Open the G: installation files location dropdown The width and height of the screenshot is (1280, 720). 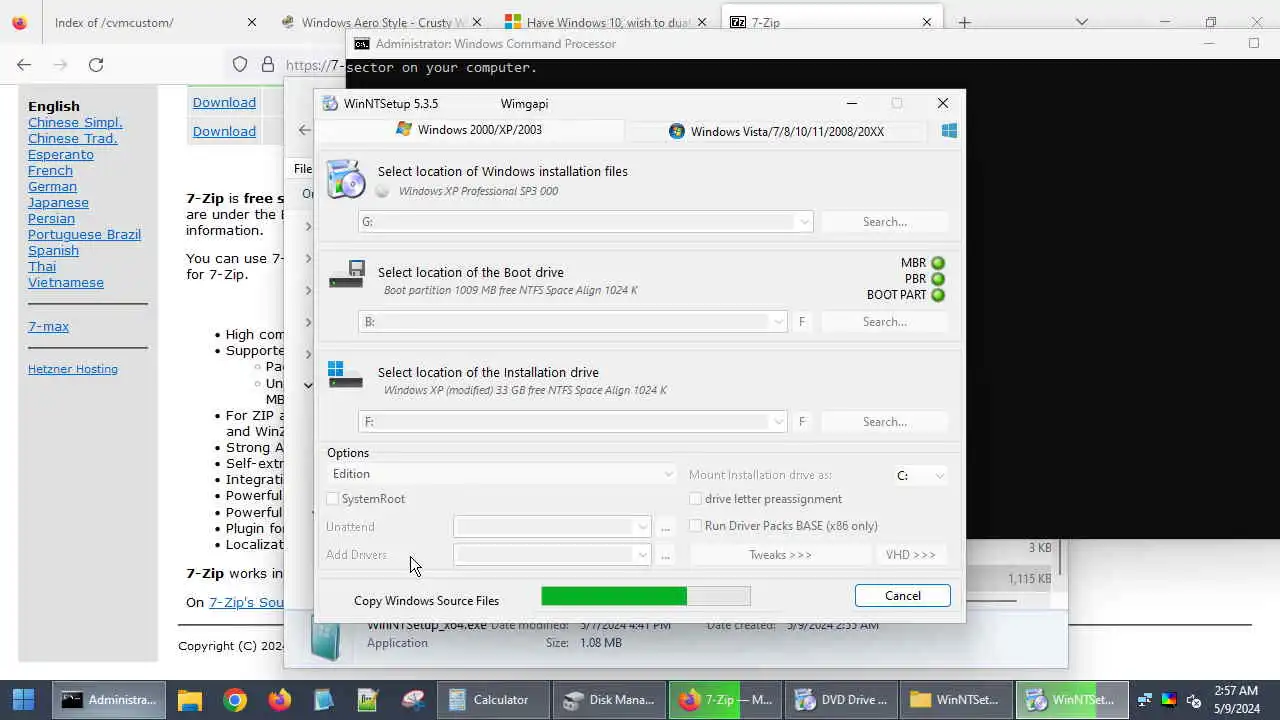click(804, 222)
